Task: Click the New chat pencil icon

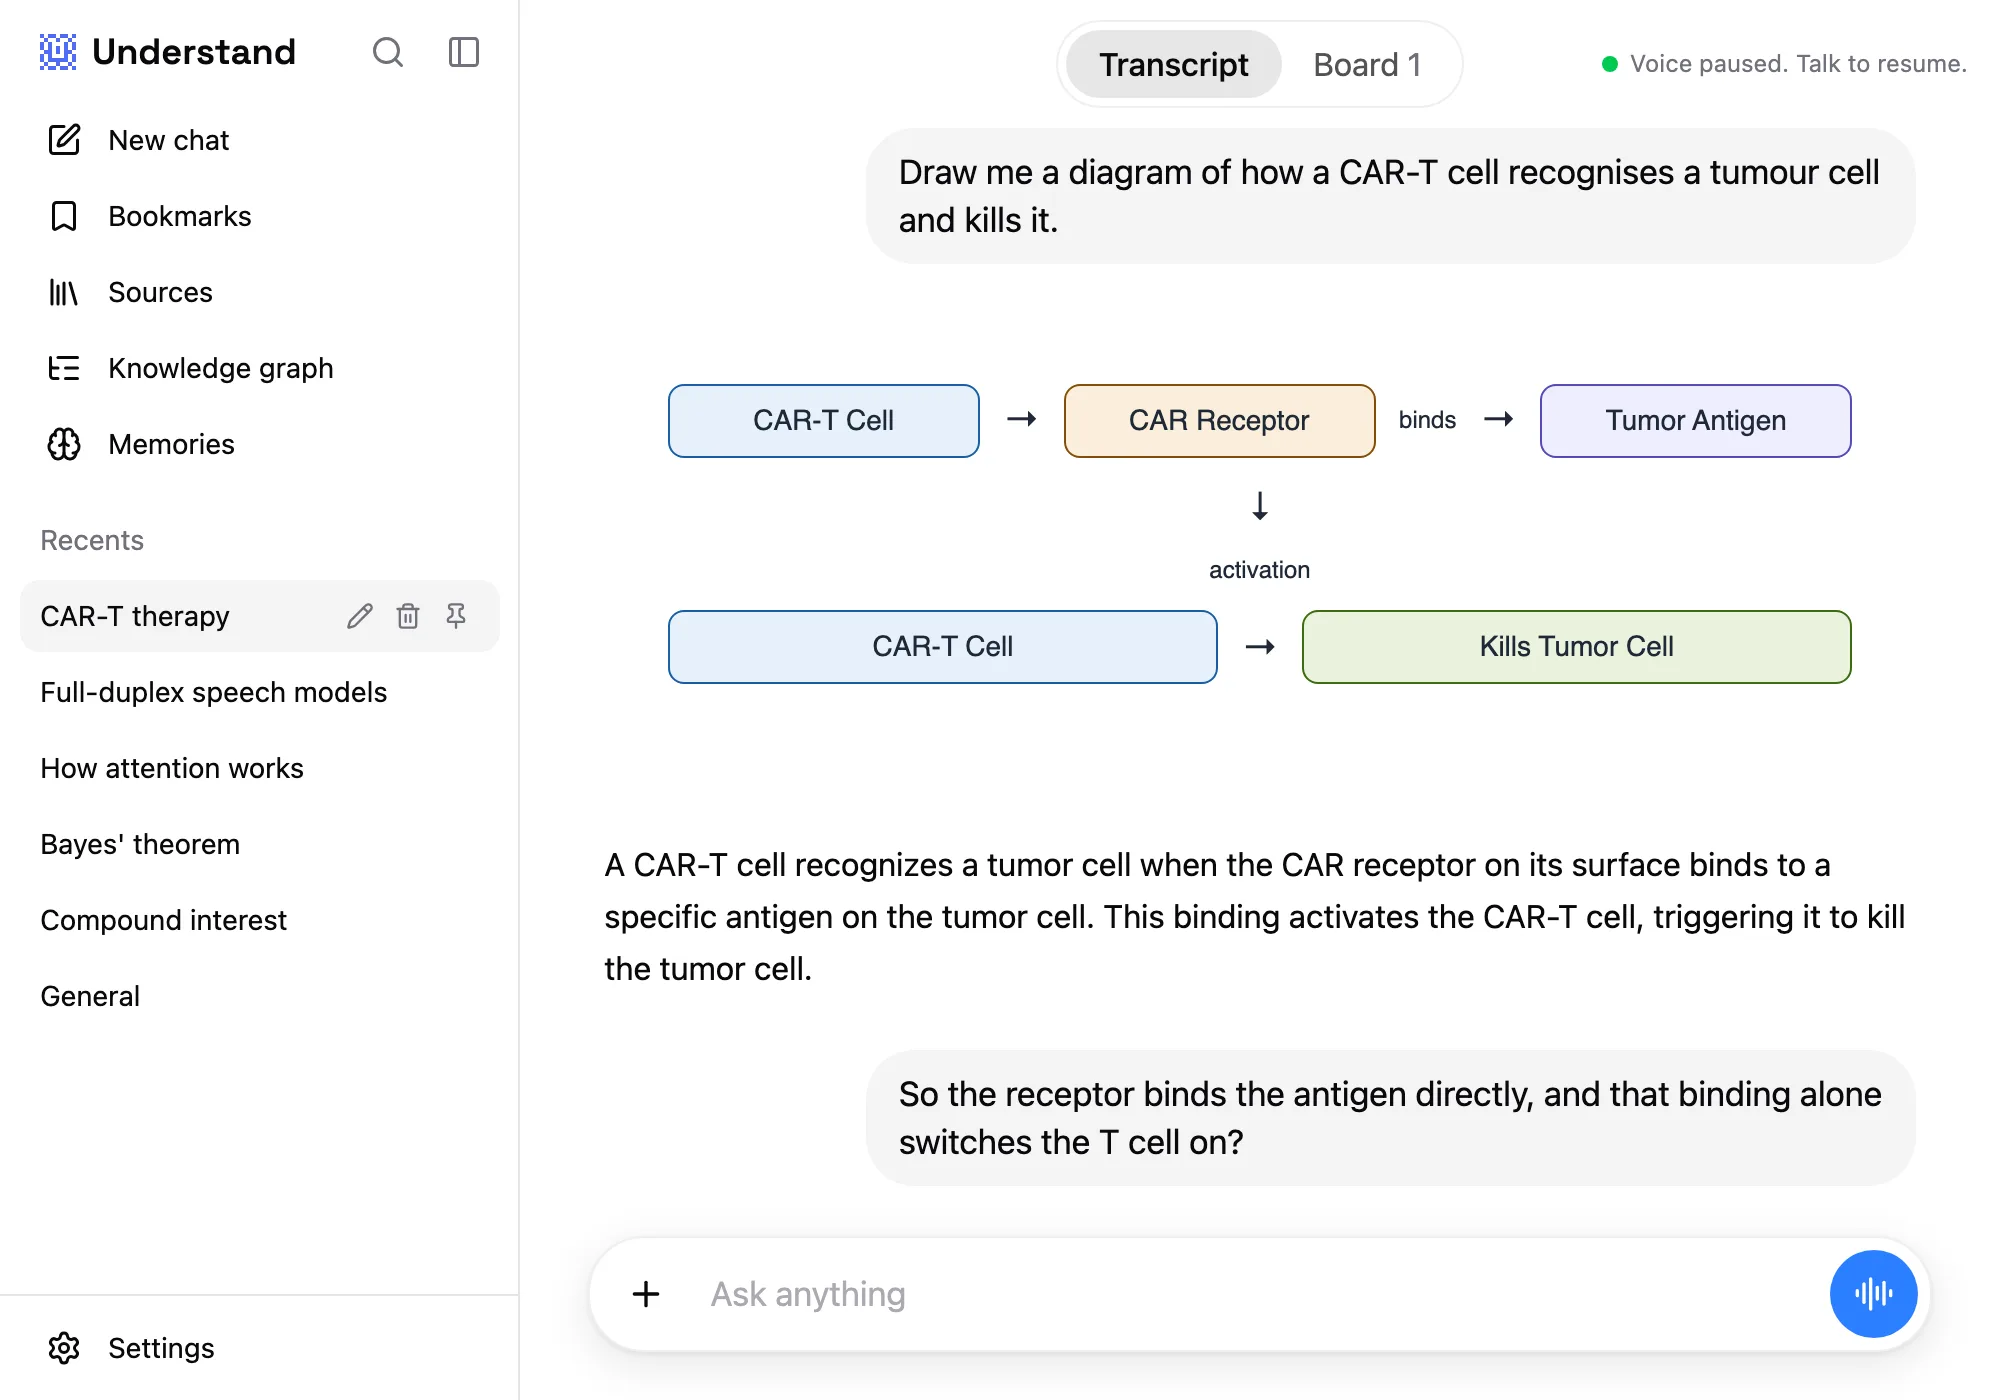Action: [x=64, y=140]
